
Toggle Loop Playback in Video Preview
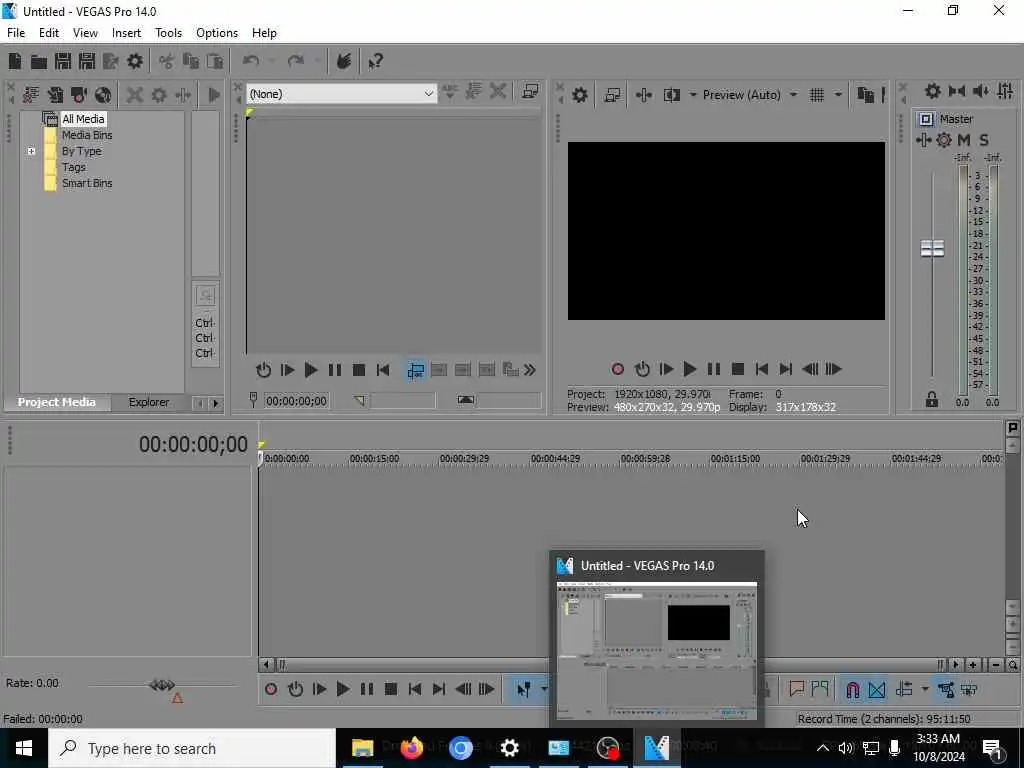(642, 369)
